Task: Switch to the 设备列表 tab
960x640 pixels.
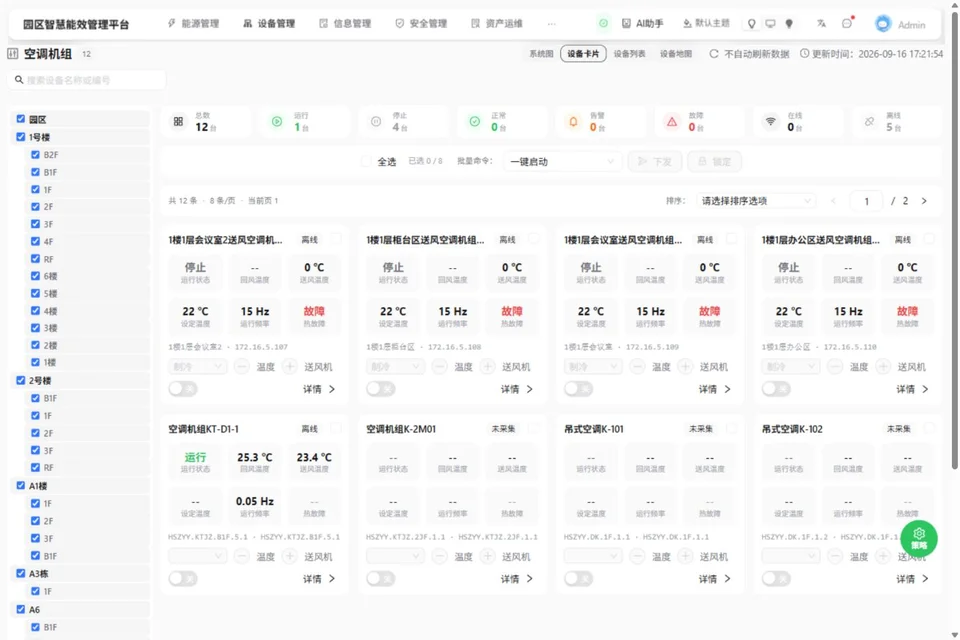Action: [629, 54]
